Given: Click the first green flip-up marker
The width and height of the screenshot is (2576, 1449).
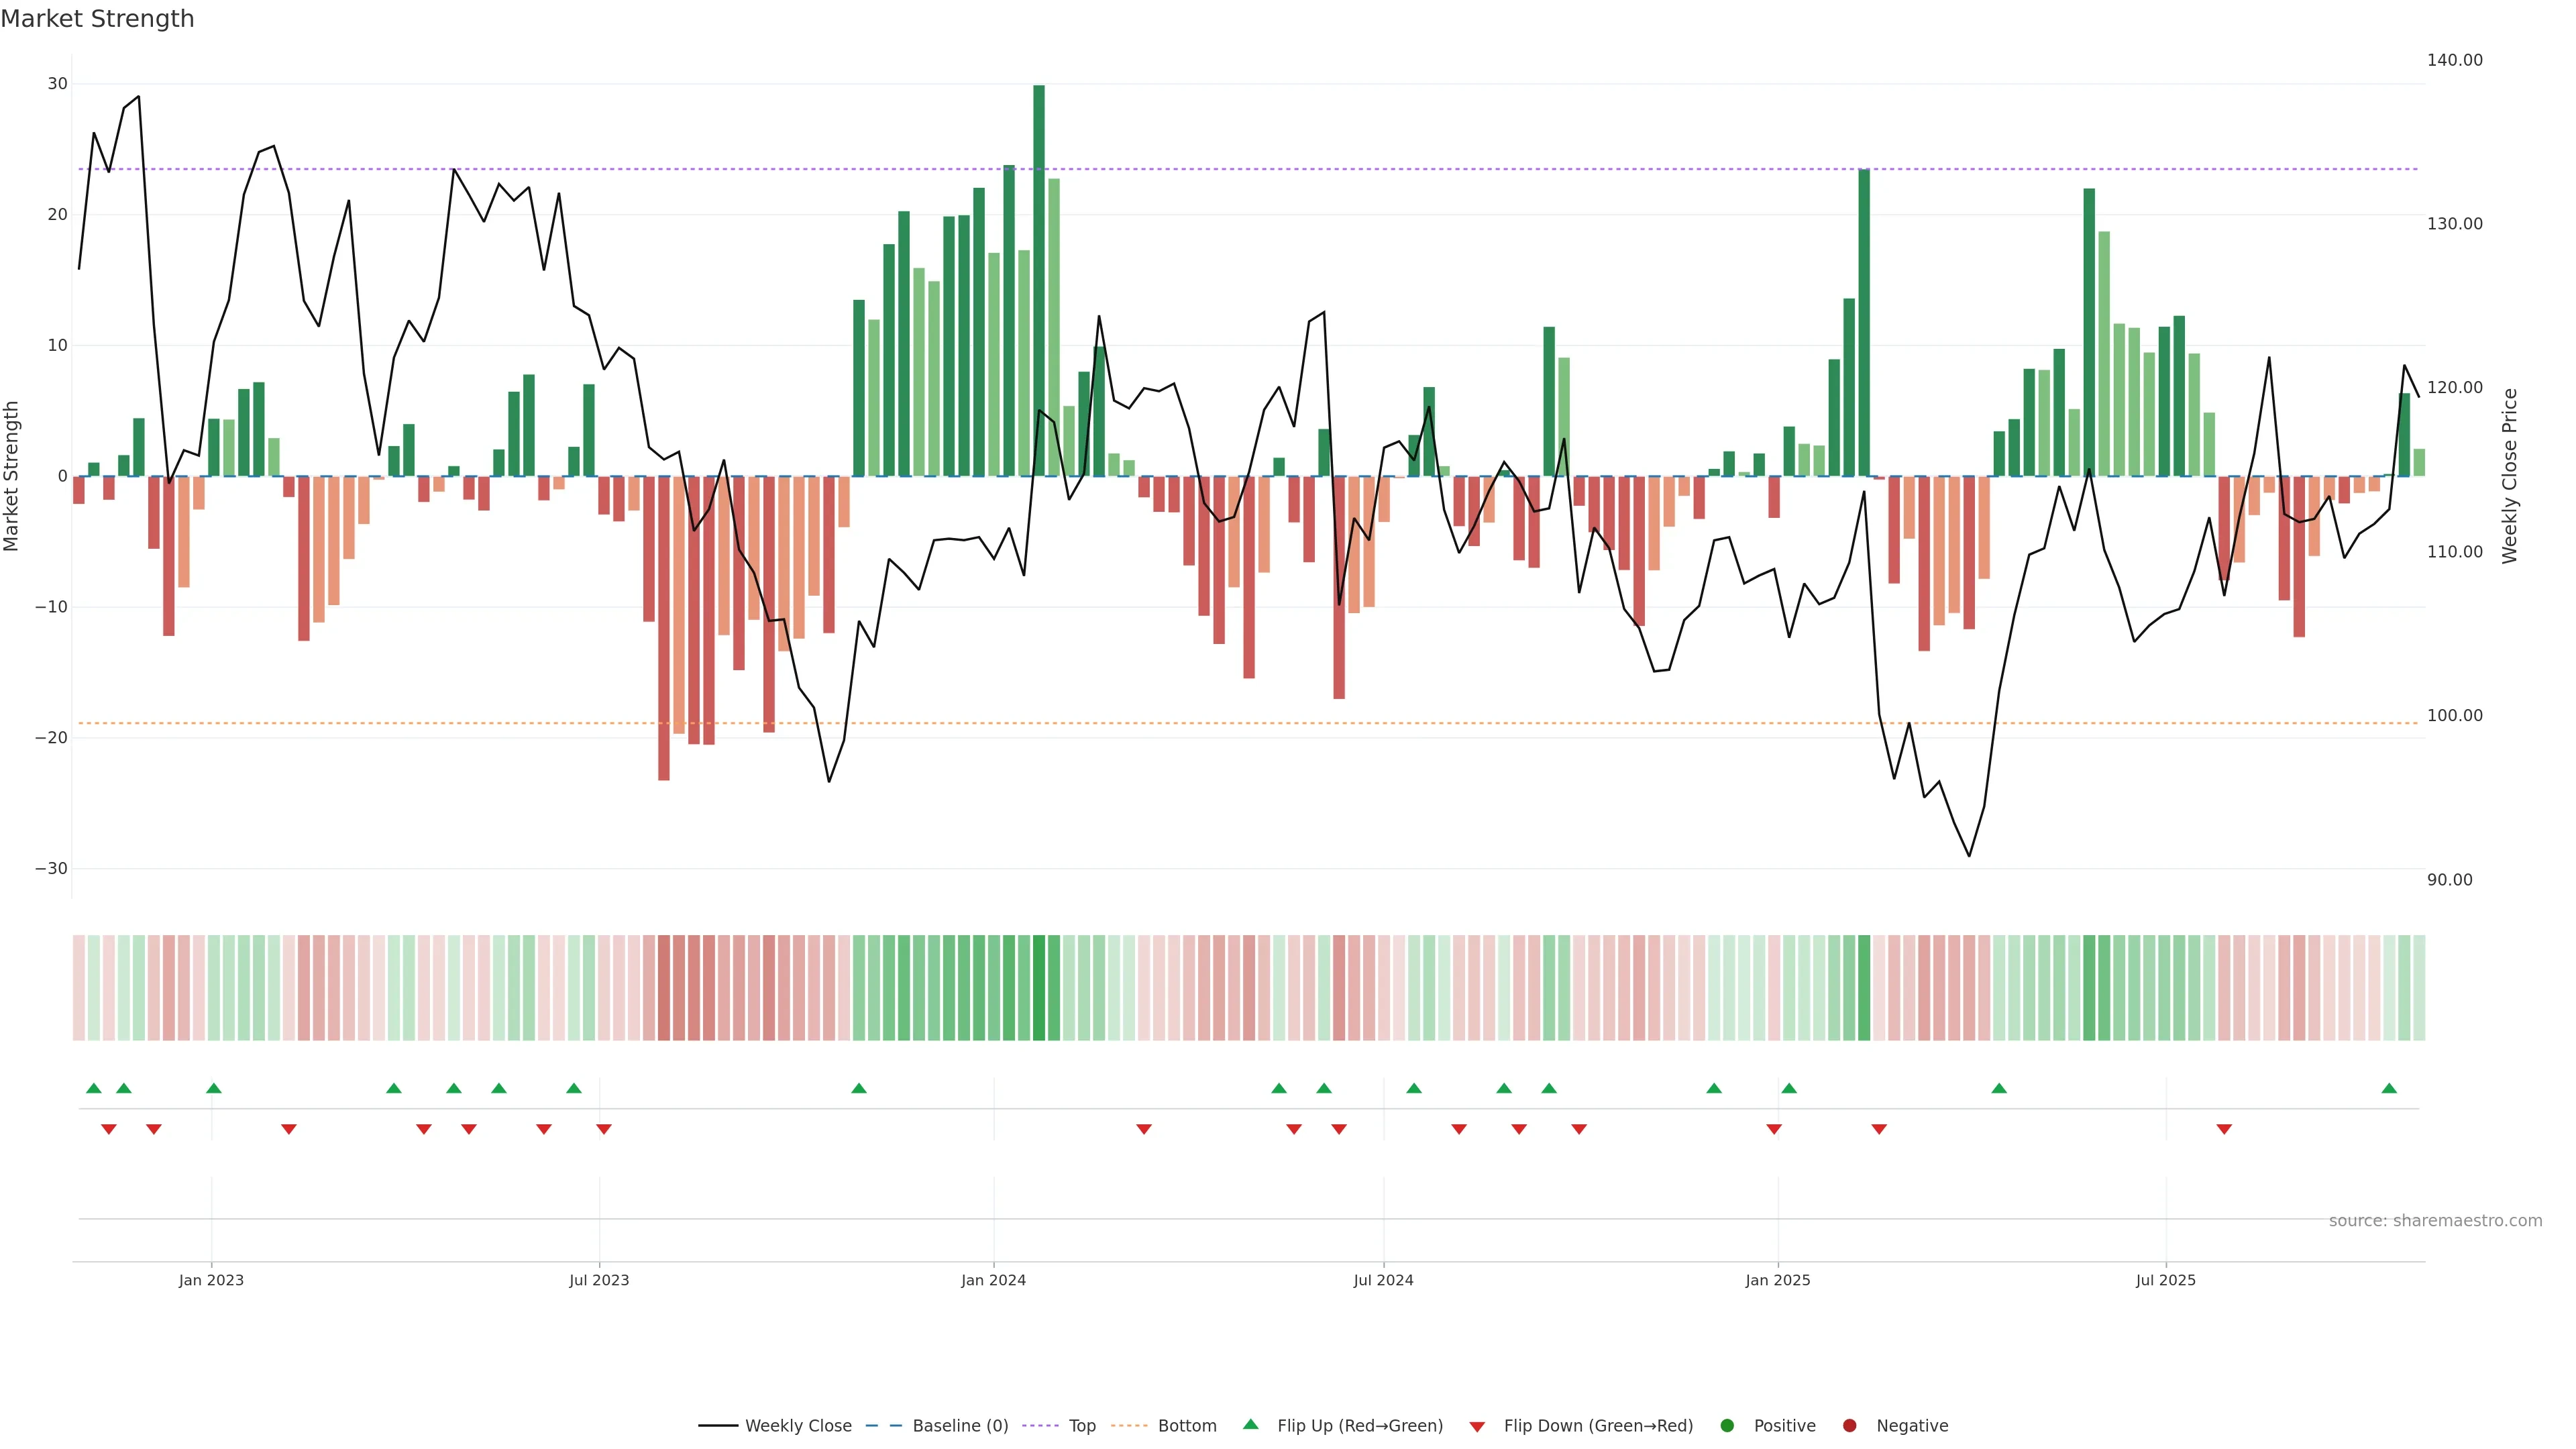Looking at the screenshot, I should 94,1088.
